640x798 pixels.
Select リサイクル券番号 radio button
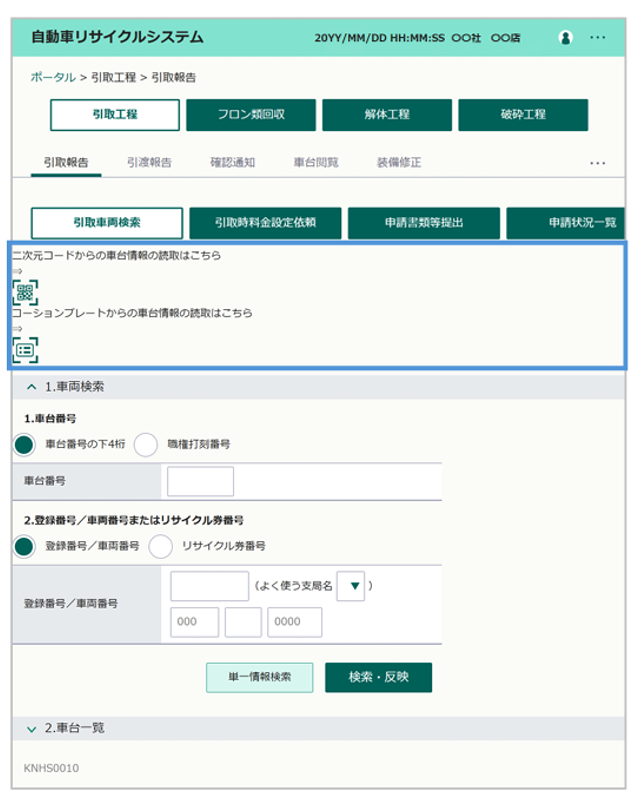161,546
